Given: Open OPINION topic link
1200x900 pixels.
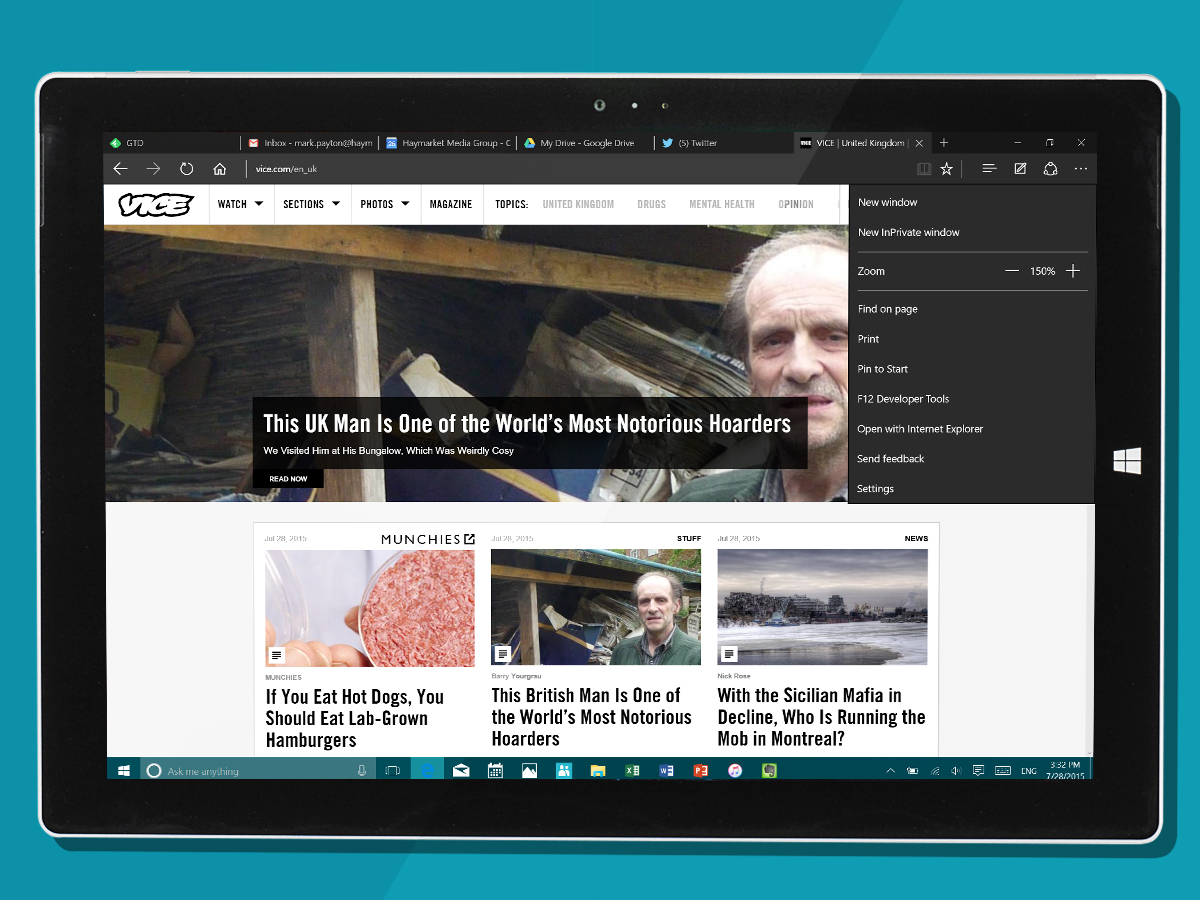Looking at the screenshot, I should click(796, 204).
